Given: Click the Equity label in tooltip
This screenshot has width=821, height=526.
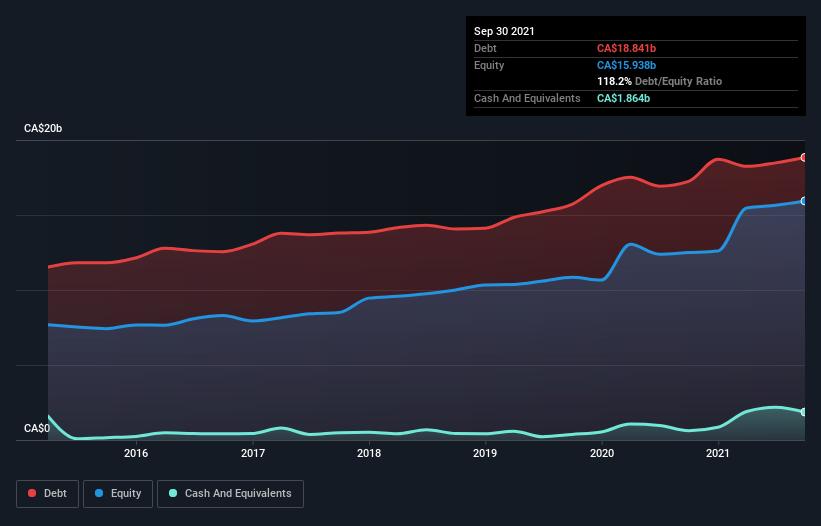Looking at the screenshot, I should (x=489, y=65).
